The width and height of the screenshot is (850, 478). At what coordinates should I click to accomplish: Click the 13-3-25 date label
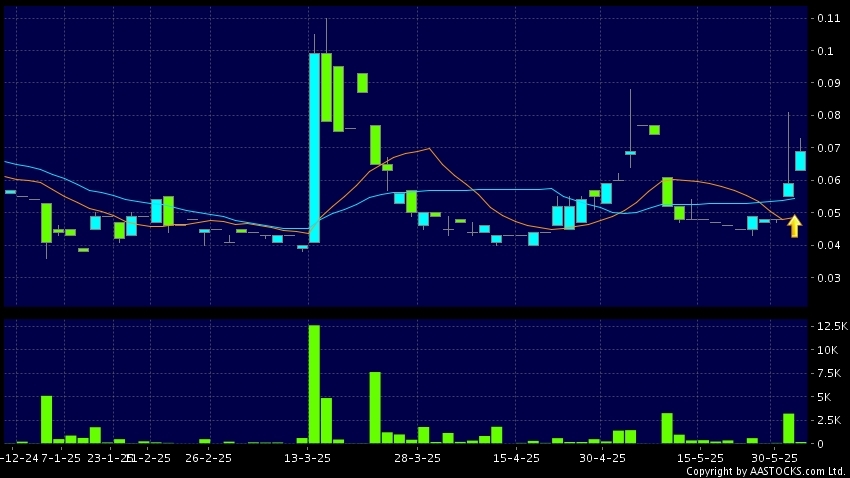click(x=307, y=458)
